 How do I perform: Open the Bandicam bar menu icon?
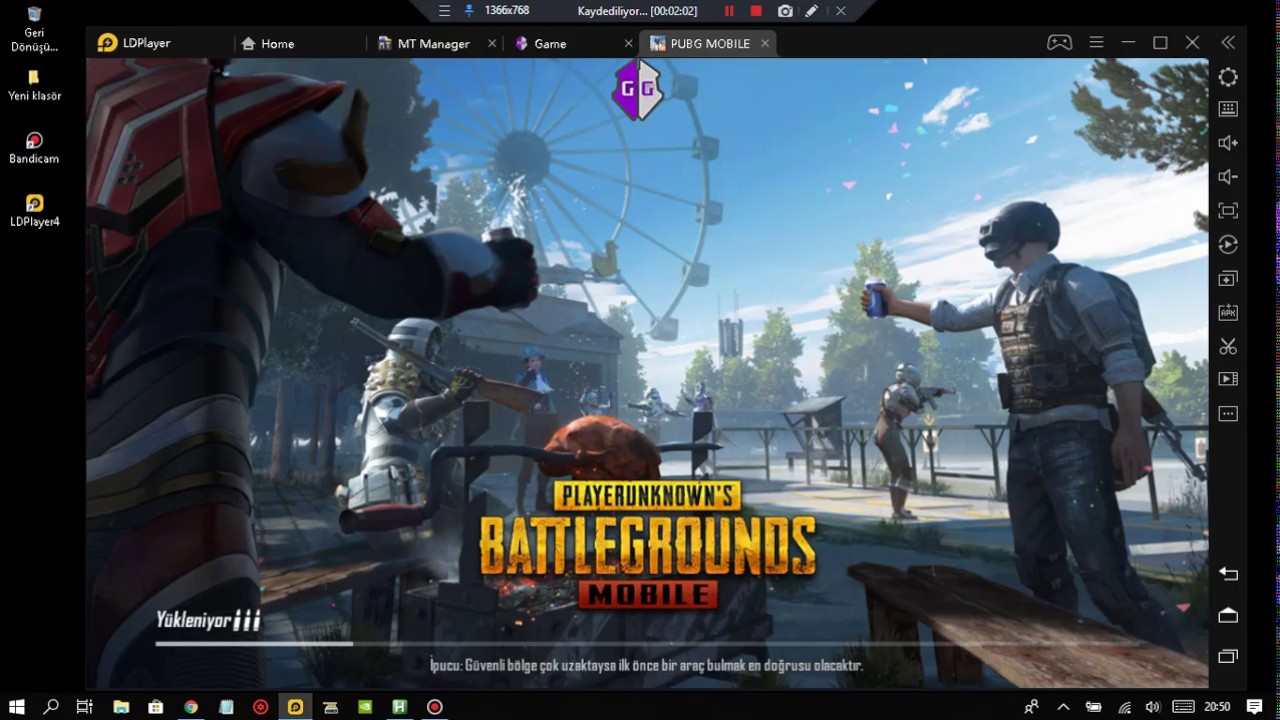click(445, 11)
